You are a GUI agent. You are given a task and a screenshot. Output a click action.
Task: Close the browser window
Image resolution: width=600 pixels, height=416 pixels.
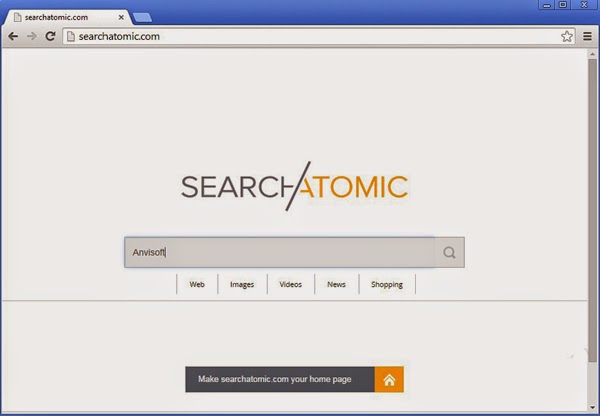coord(585,5)
